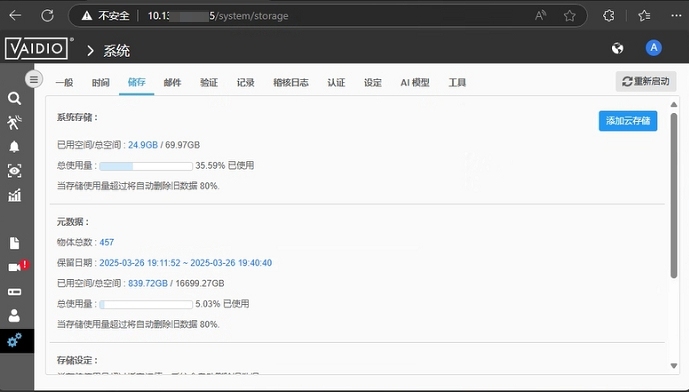Select the 储存 tab

point(136,82)
